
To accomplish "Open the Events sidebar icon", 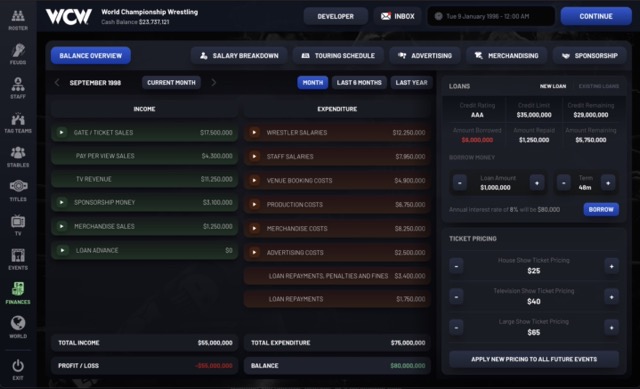I will (18, 256).
